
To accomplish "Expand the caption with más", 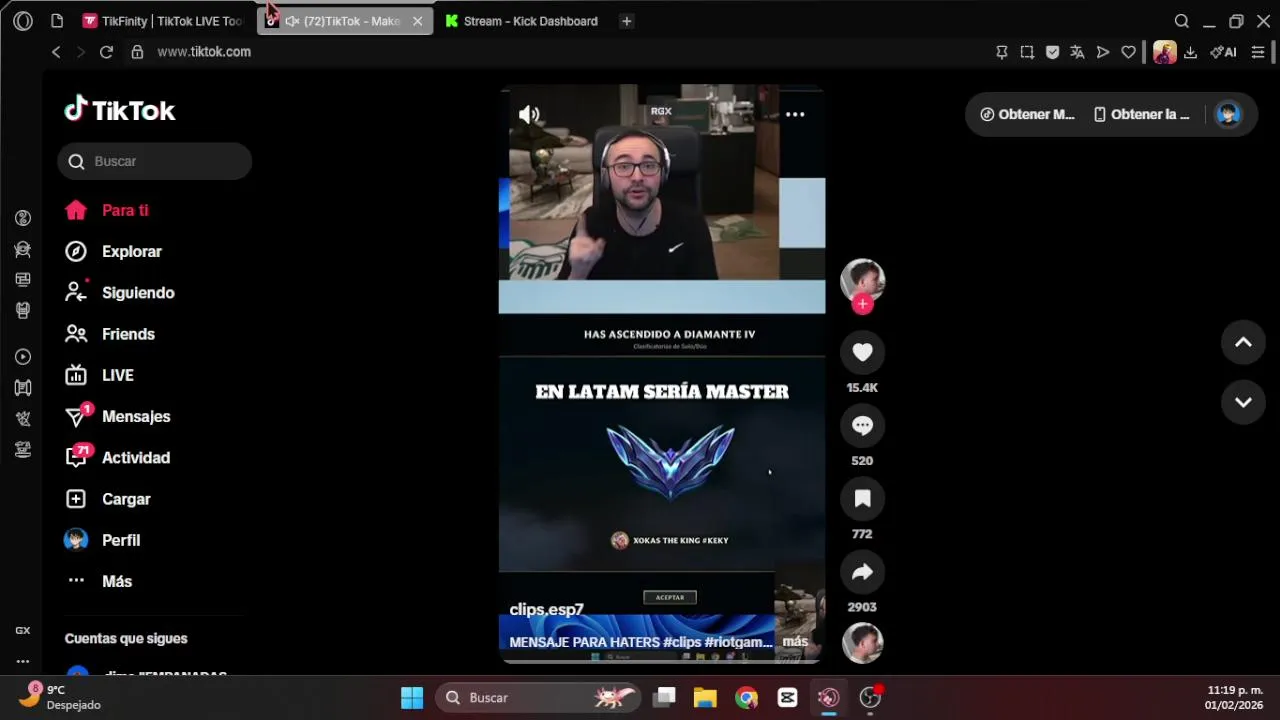I will pyautogui.click(x=795, y=641).
